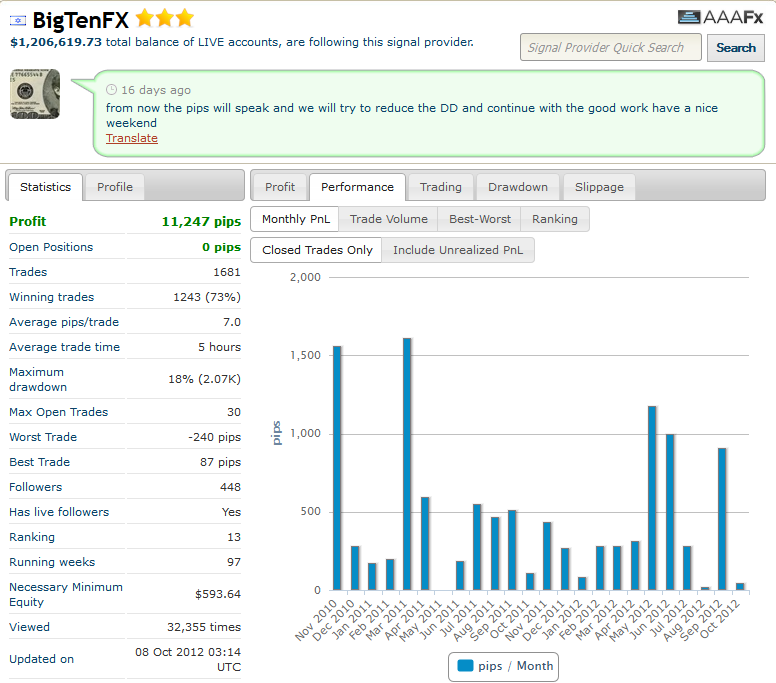Viewport: 776px width, 683px height.
Task: Click the Running weeks value 97
Action: click(234, 562)
